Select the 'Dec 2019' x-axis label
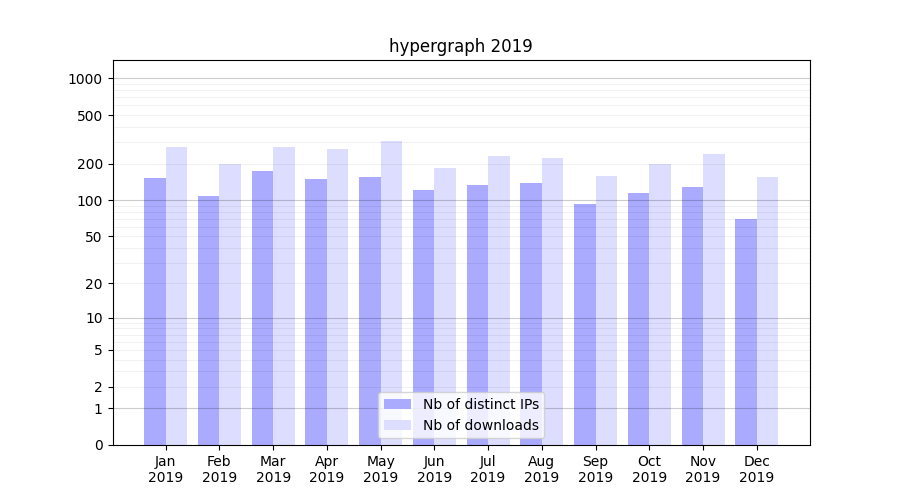This screenshot has height=500, width=900. (x=756, y=469)
